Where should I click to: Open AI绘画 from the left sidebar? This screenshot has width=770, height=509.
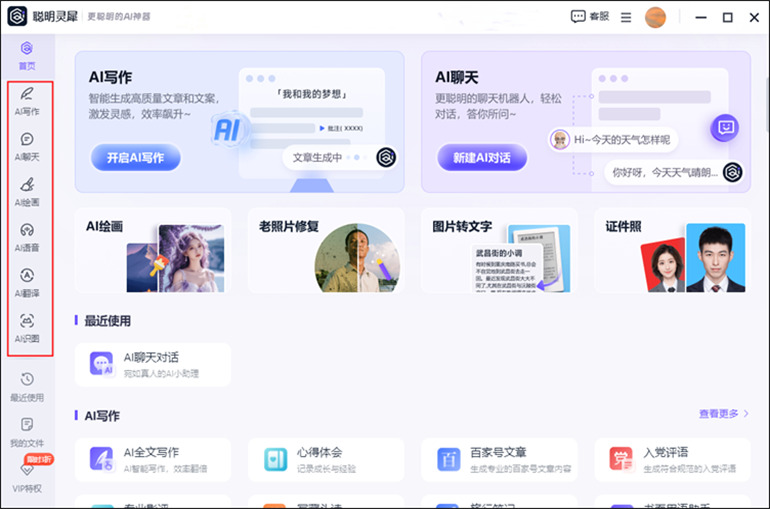(x=27, y=192)
